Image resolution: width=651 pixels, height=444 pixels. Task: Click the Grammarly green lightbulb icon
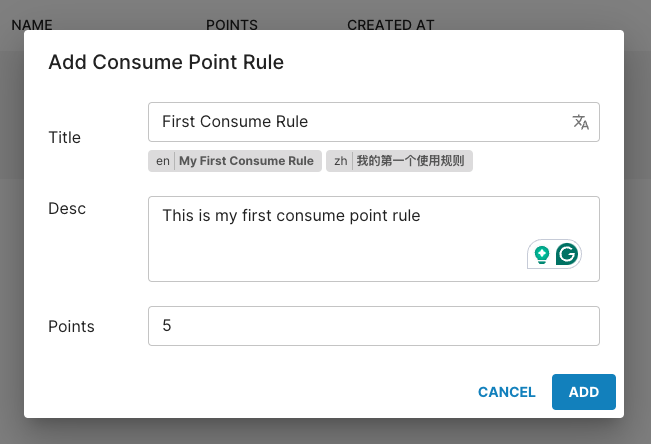(x=542, y=254)
